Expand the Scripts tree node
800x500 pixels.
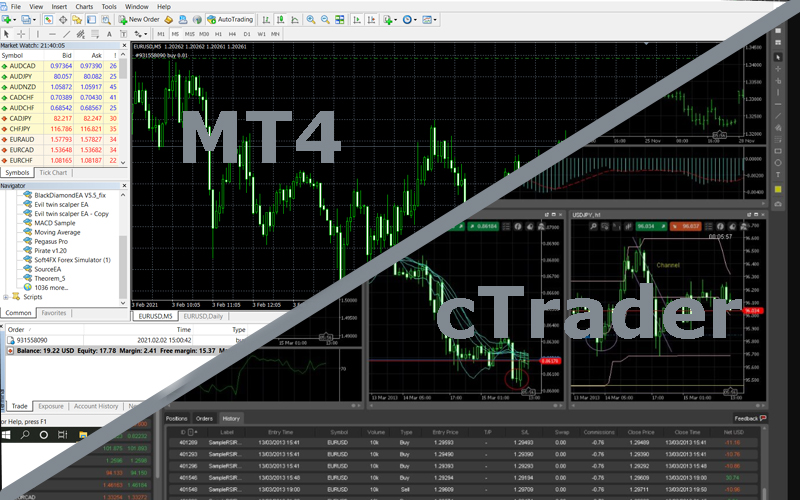tap(6, 297)
